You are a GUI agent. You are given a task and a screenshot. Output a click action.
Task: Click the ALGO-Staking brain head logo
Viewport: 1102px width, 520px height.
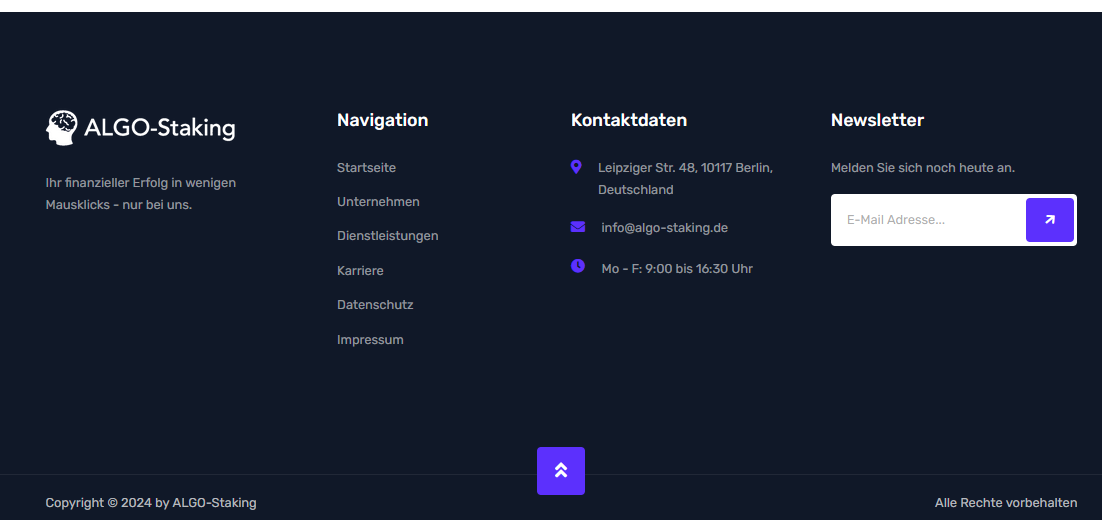tap(62, 128)
